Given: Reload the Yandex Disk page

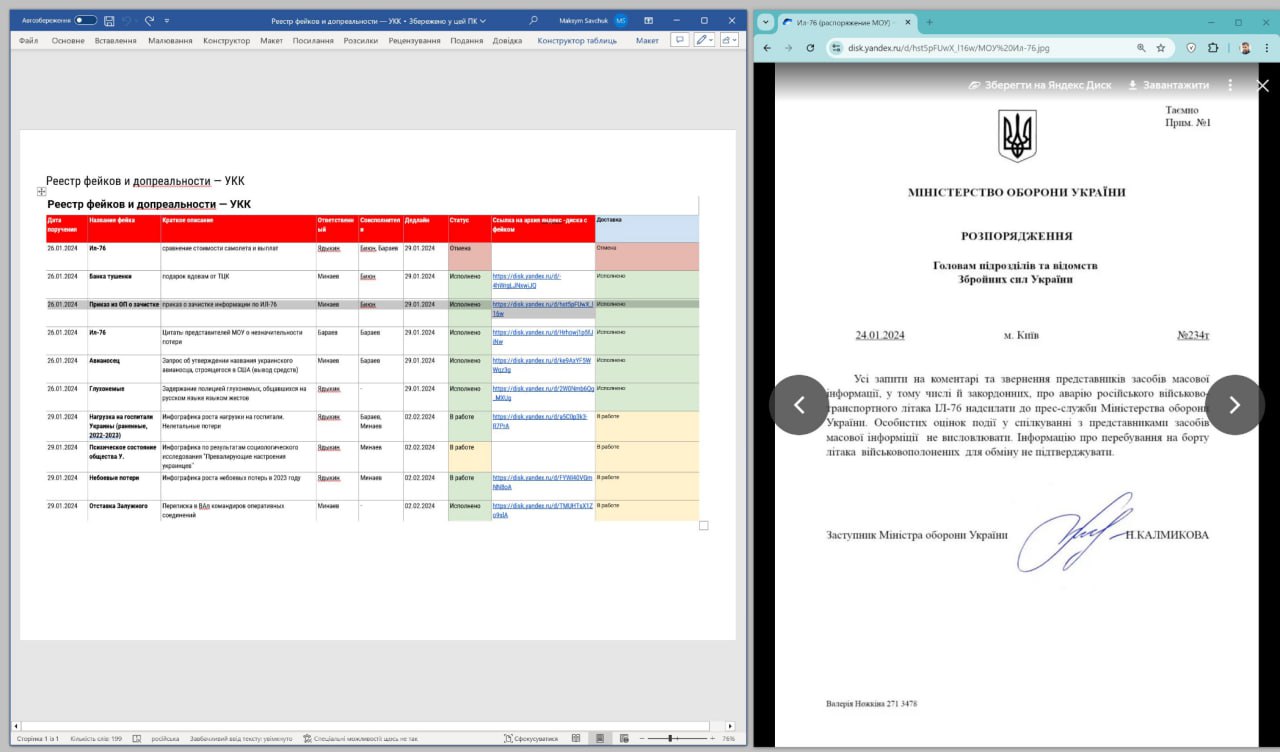Looking at the screenshot, I should 810,47.
